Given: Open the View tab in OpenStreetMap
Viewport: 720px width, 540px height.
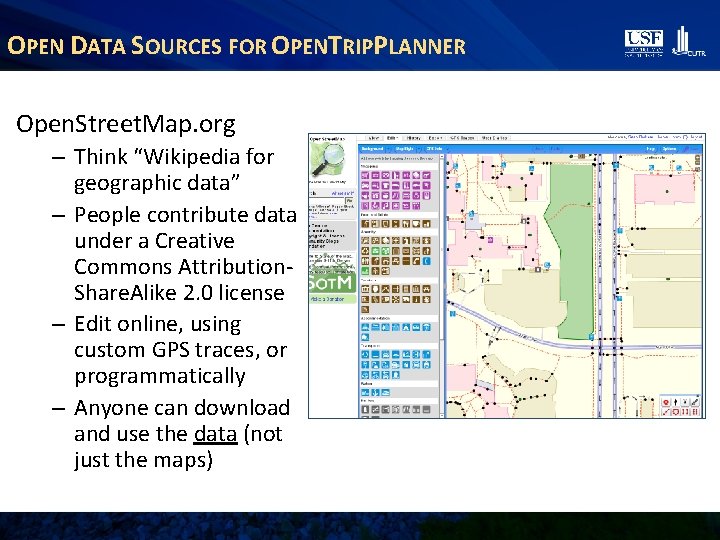Looking at the screenshot, I should [374, 138].
